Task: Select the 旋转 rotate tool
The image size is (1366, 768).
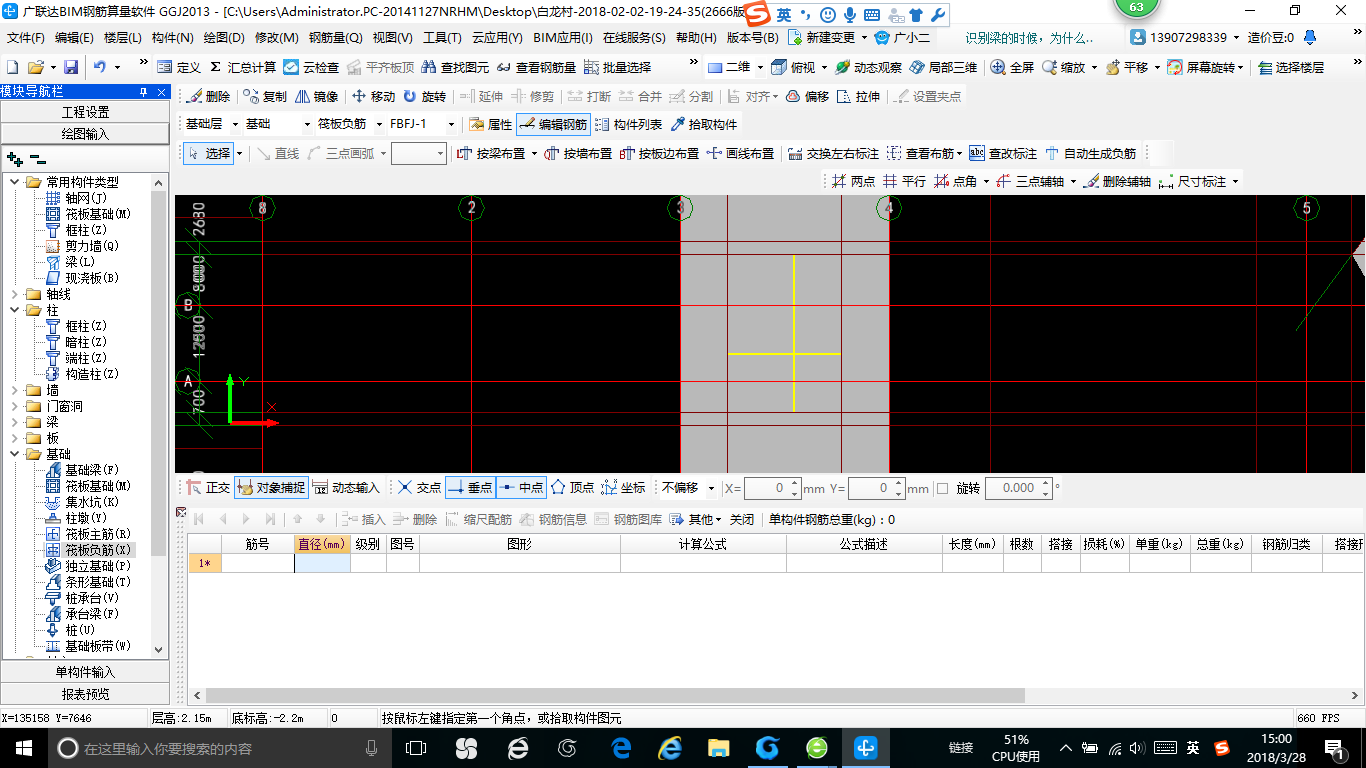Action: [x=425, y=97]
